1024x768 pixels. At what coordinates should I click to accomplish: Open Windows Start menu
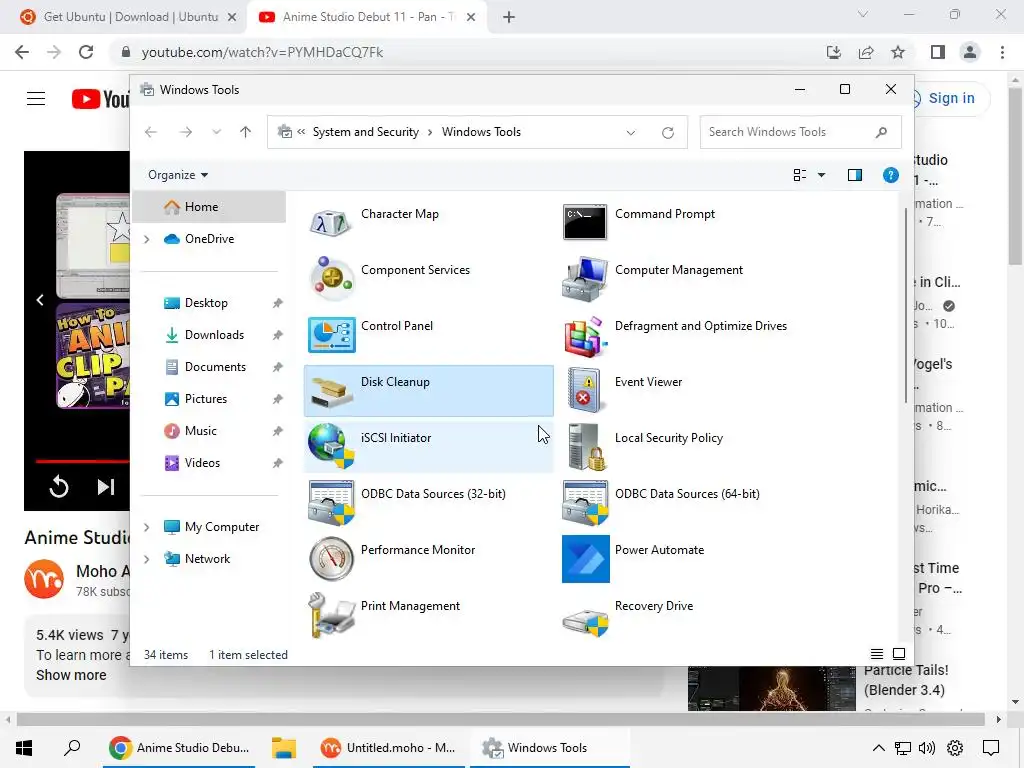24,748
